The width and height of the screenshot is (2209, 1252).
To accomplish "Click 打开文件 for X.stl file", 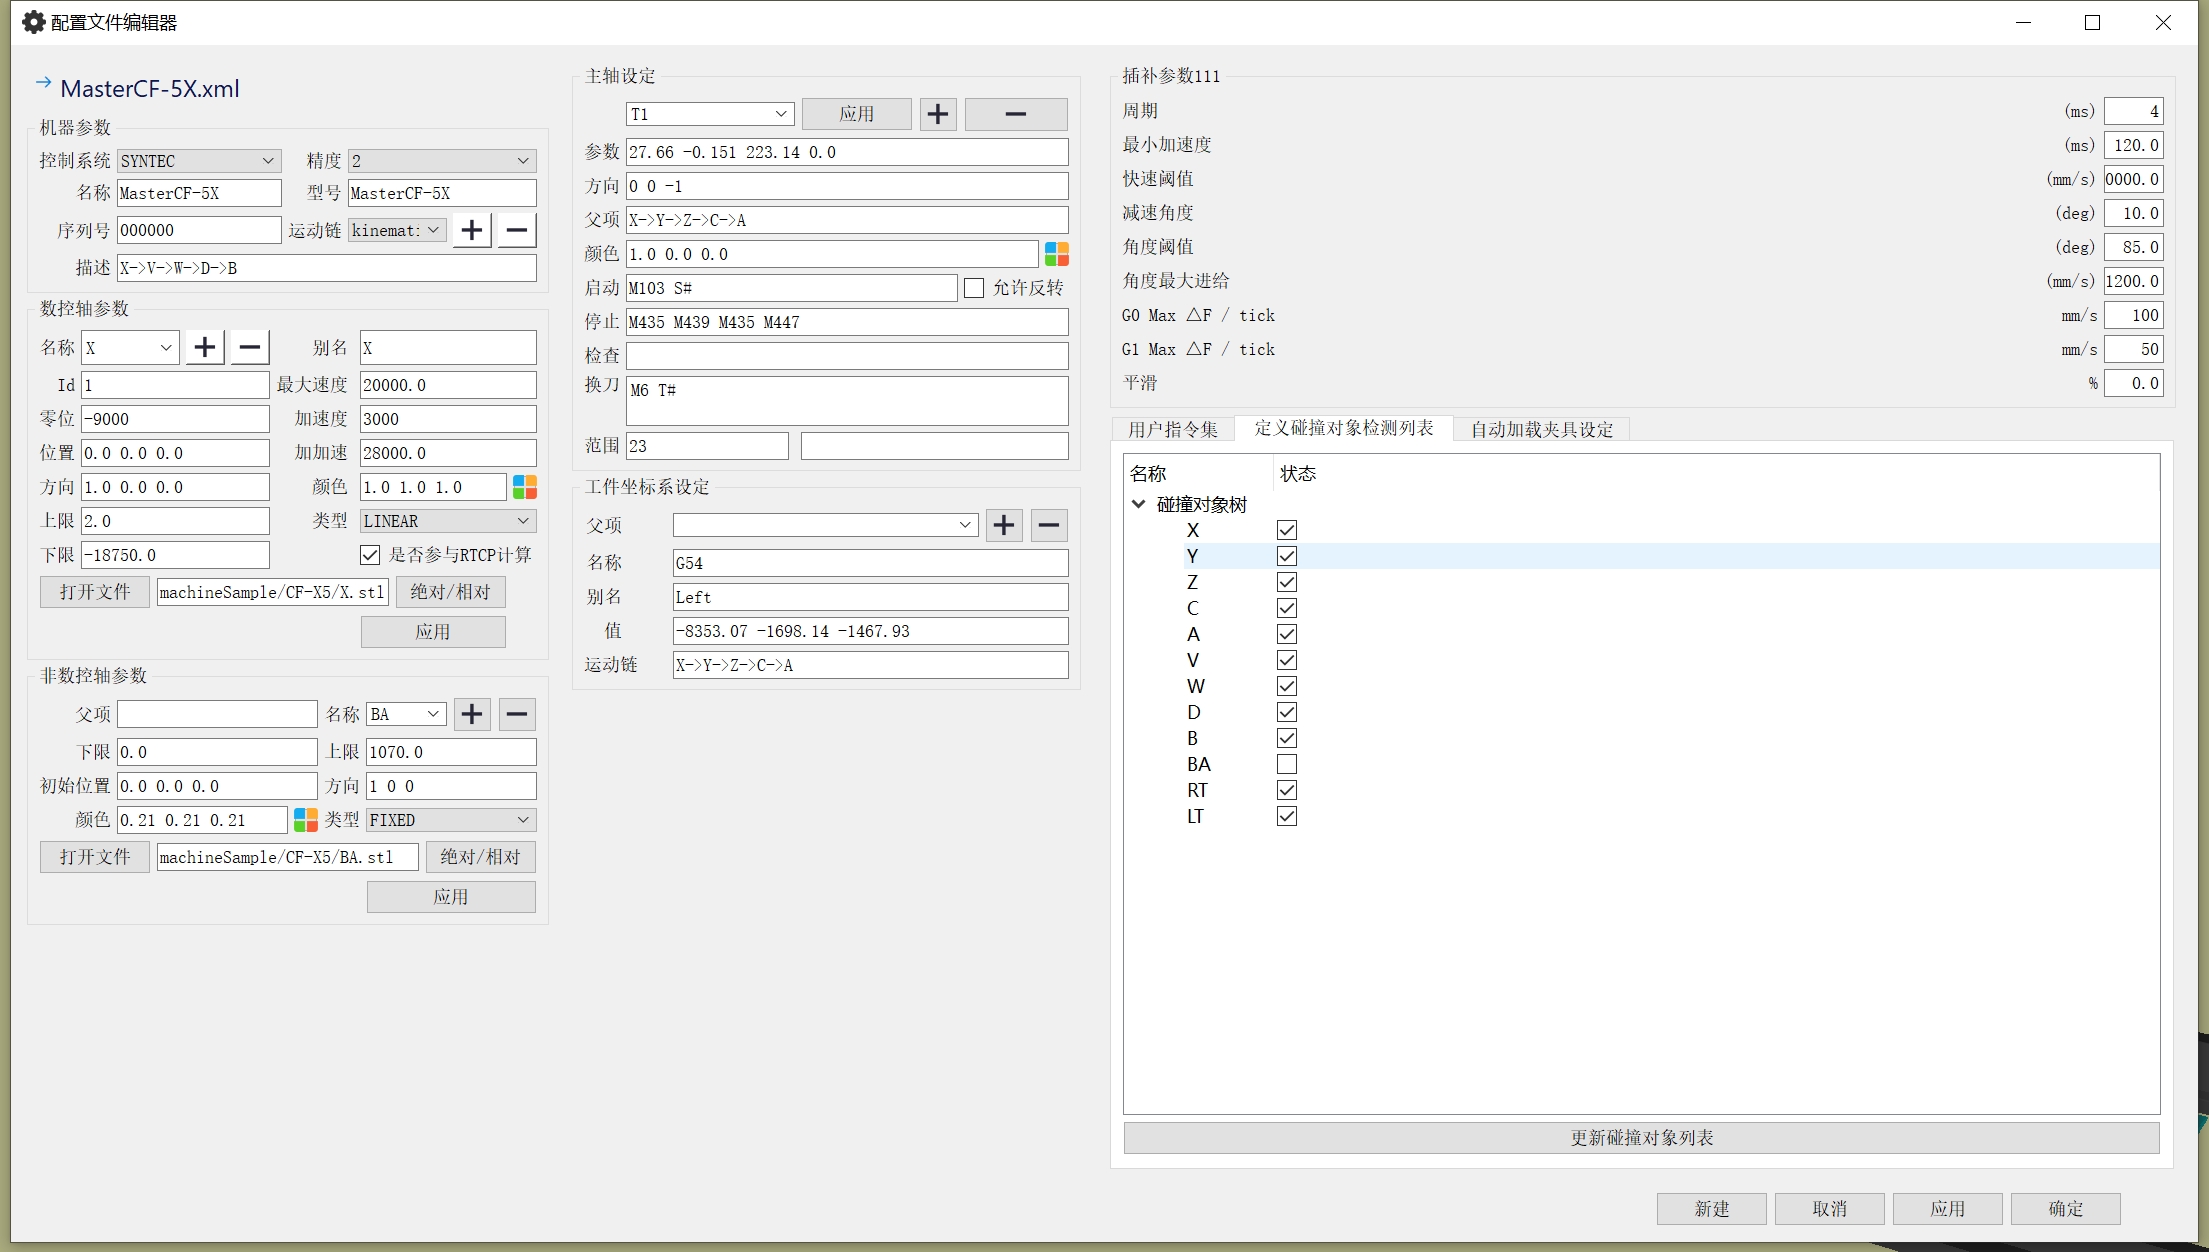I will (95, 592).
